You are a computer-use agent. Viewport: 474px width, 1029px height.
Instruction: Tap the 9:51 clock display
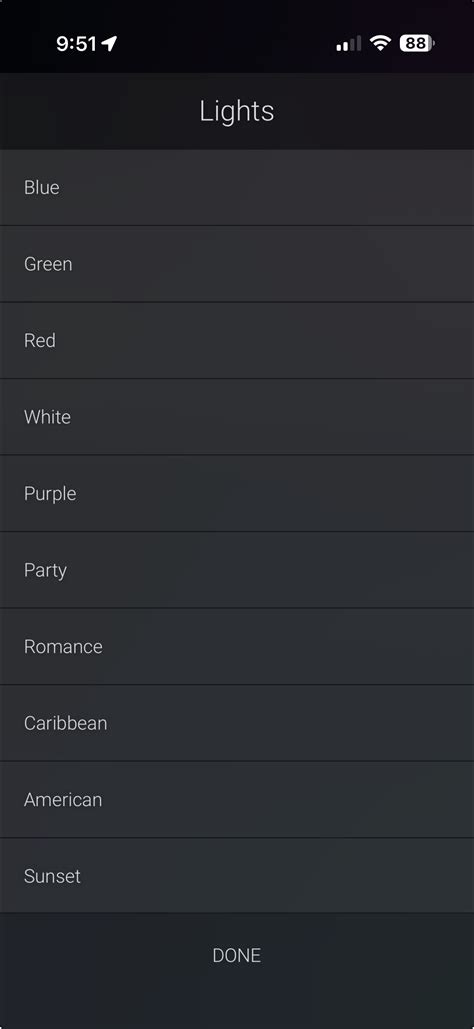pos(77,44)
